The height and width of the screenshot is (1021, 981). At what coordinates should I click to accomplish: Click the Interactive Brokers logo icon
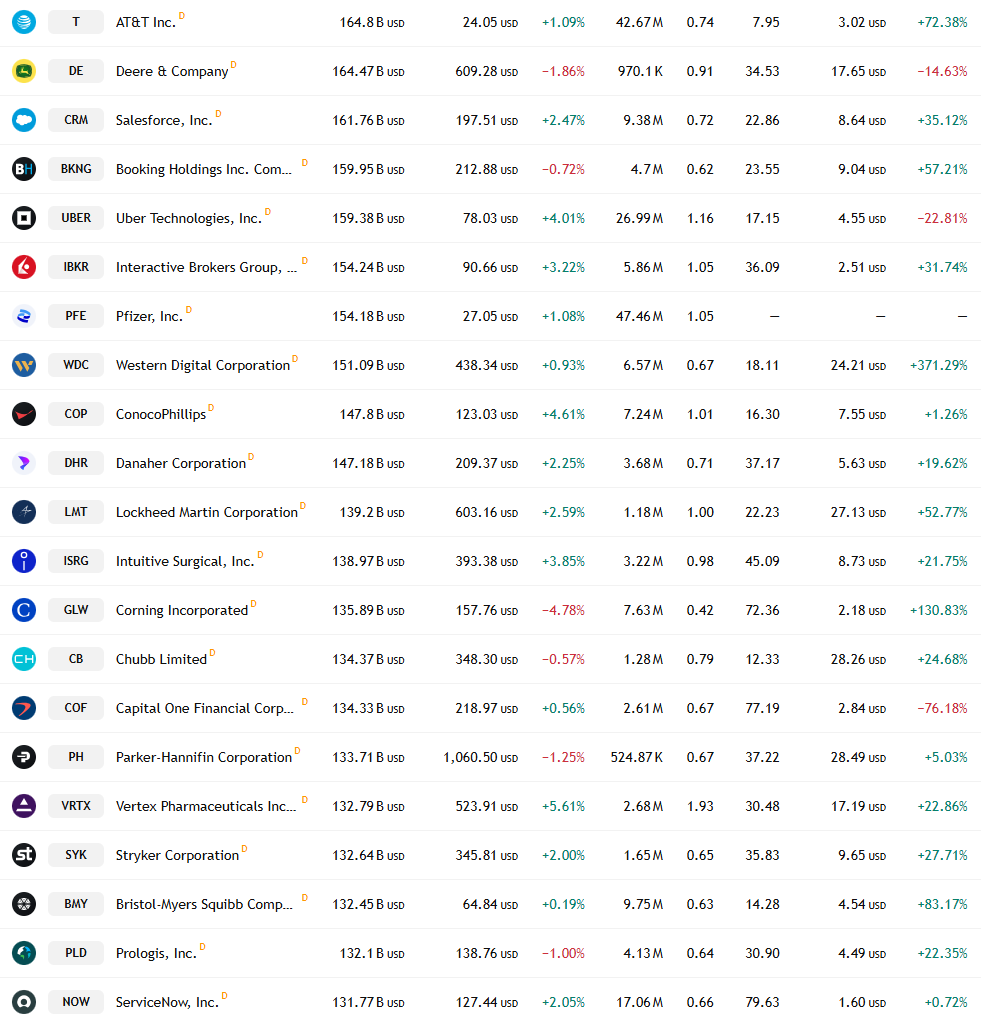tap(24, 267)
